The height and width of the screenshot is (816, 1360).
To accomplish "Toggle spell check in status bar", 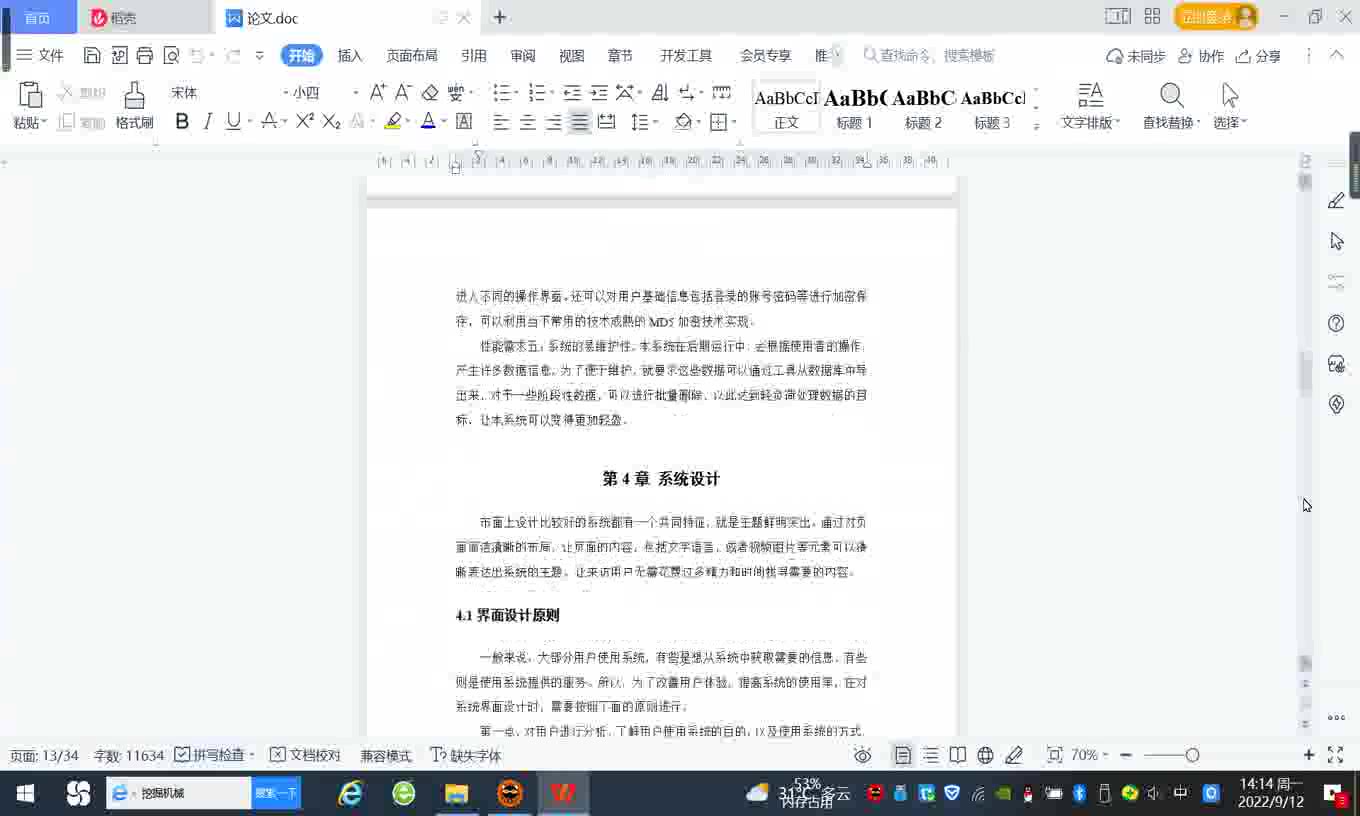I will pyautogui.click(x=214, y=755).
